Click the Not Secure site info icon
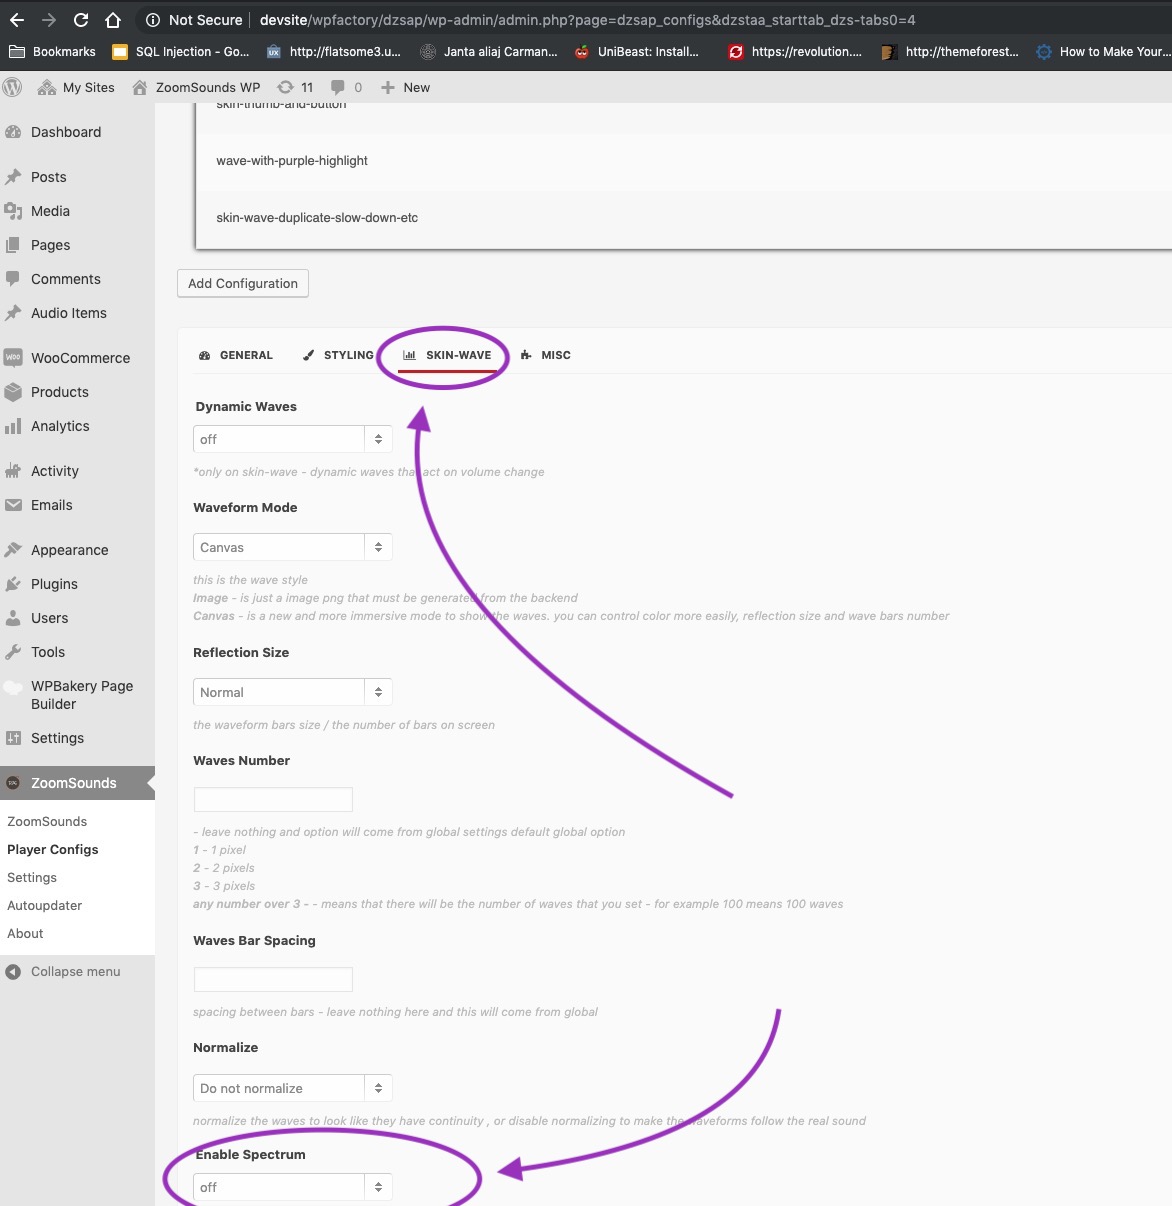Image resolution: width=1172 pixels, height=1206 pixels. (153, 20)
